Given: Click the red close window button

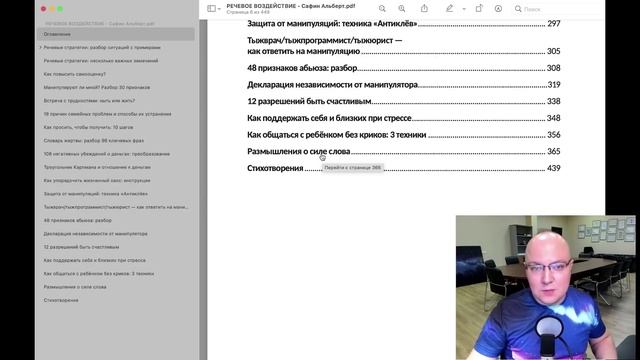Looking at the screenshot, I should [x=43, y=9].
